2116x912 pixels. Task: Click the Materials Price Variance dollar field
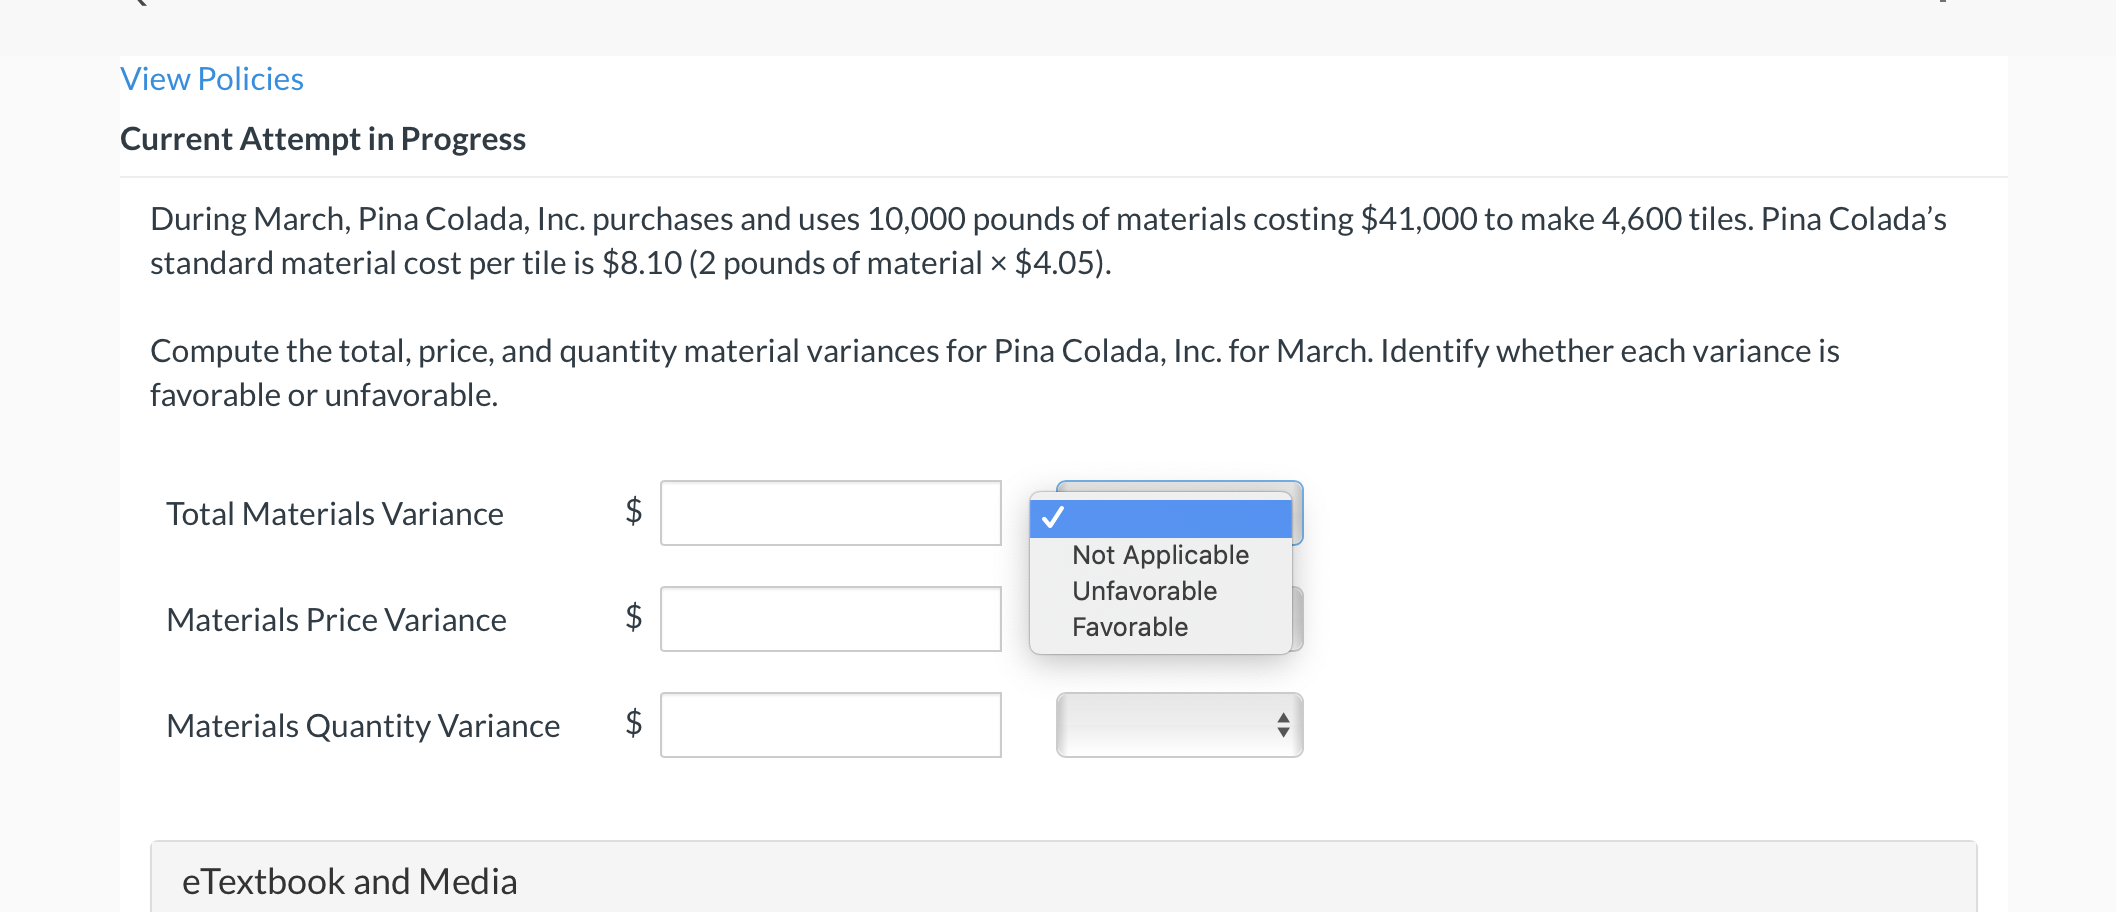pyautogui.click(x=830, y=619)
